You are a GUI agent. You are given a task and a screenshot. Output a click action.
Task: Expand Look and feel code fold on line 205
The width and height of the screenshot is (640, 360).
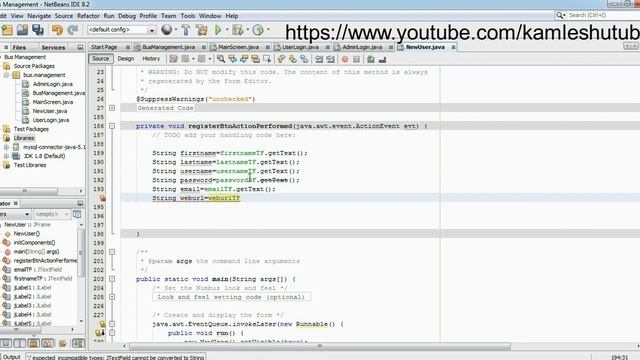coord(112,297)
